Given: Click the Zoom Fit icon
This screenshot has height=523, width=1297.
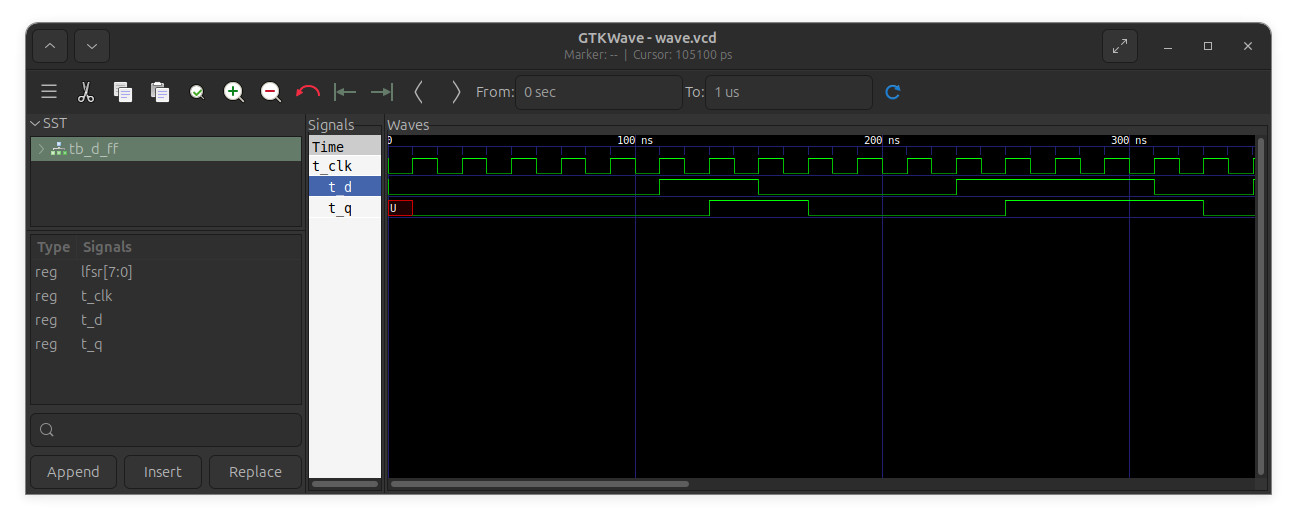Looking at the screenshot, I should coord(197,92).
